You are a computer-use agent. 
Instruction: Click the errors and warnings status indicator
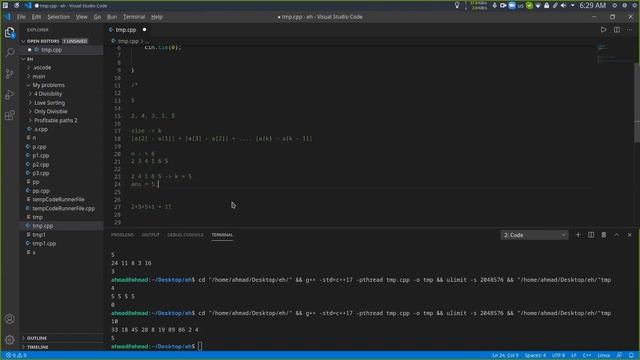pyautogui.click(x=16, y=356)
